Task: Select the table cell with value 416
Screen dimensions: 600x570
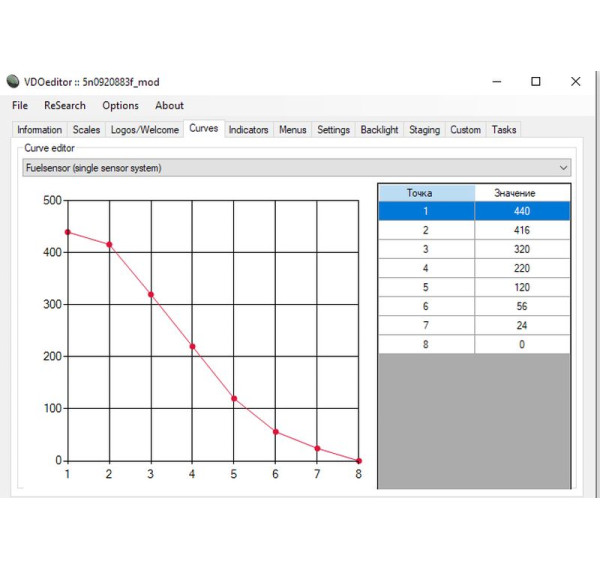Action: (x=522, y=230)
